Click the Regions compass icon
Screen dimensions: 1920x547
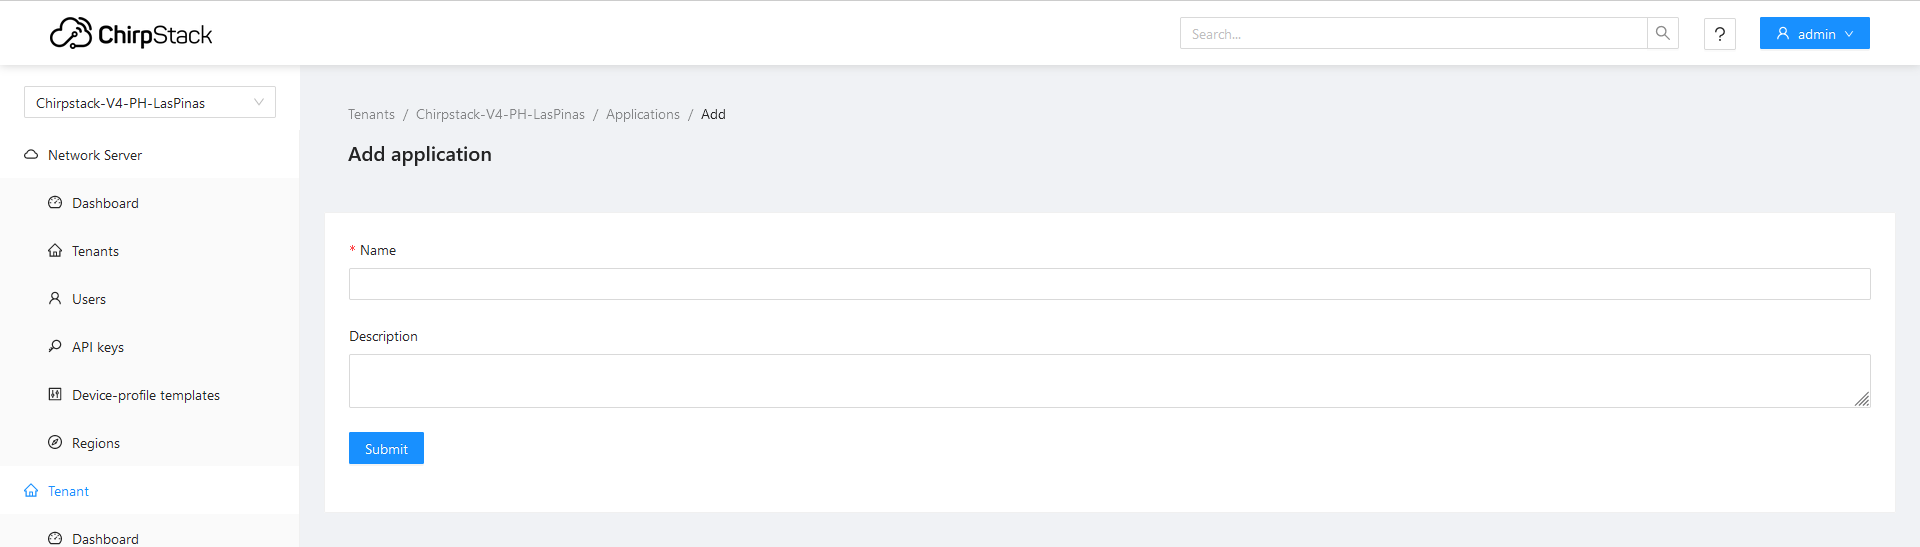coord(55,443)
